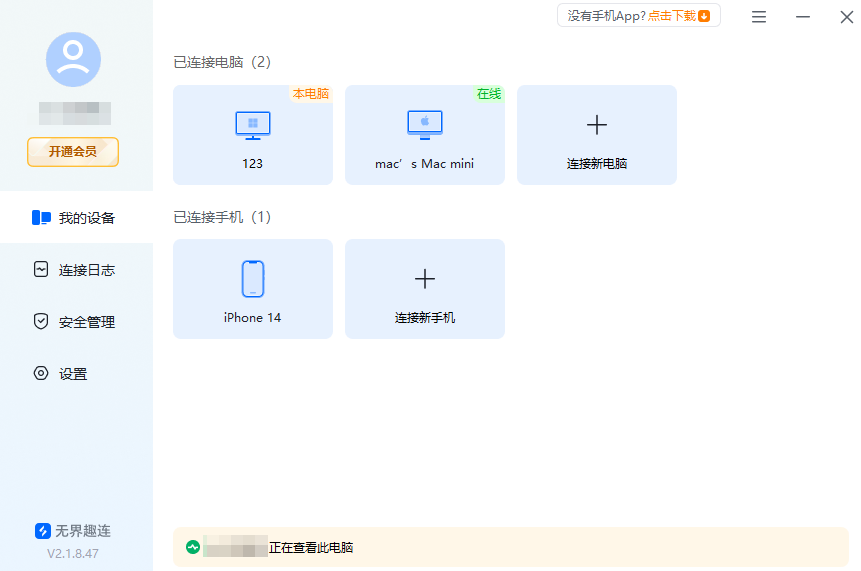Click the 我的设备 devices icon

click(41, 217)
